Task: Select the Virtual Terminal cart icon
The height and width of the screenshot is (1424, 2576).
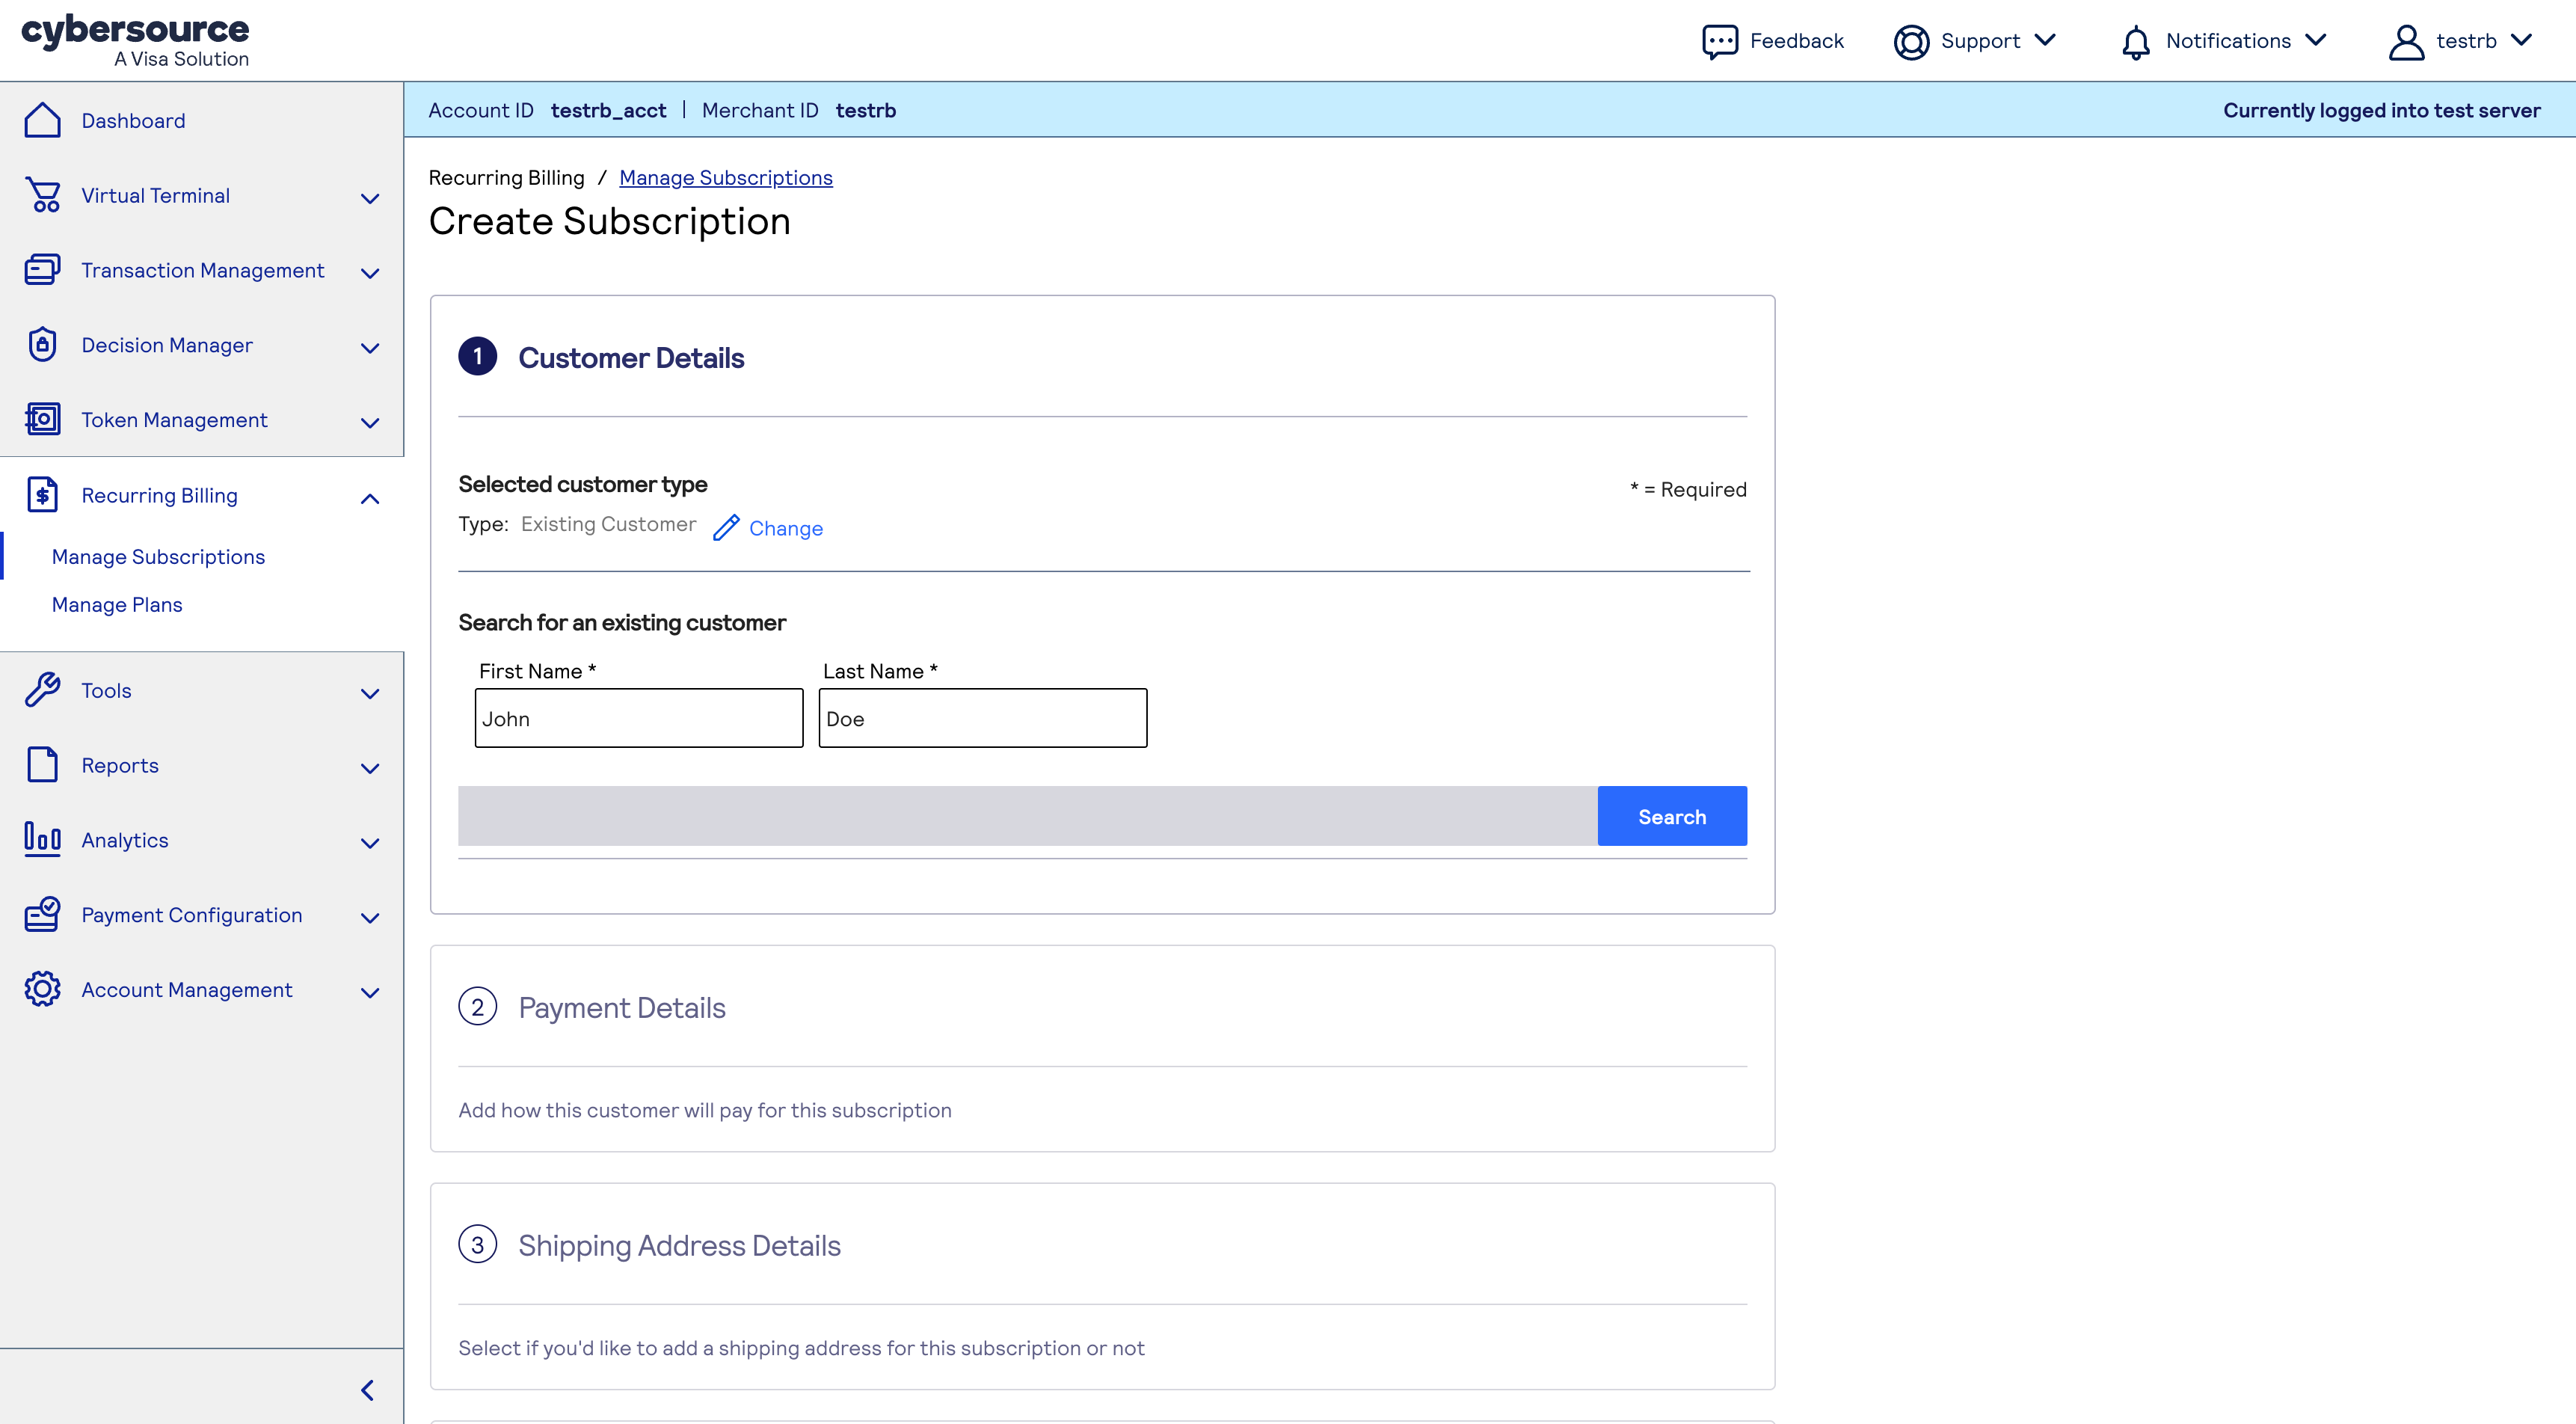Action: 42,195
